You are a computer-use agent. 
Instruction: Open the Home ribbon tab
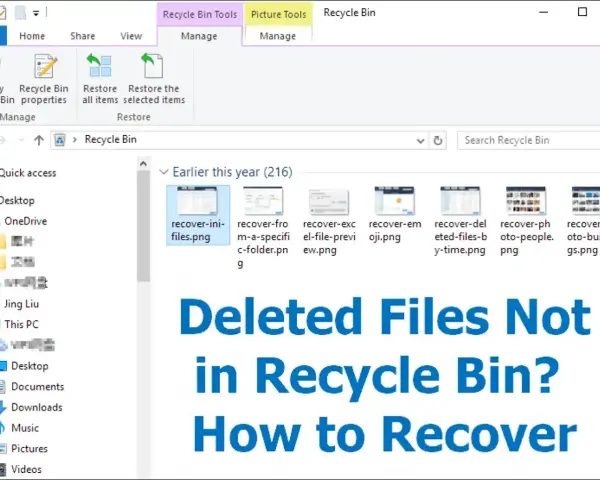pos(32,36)
